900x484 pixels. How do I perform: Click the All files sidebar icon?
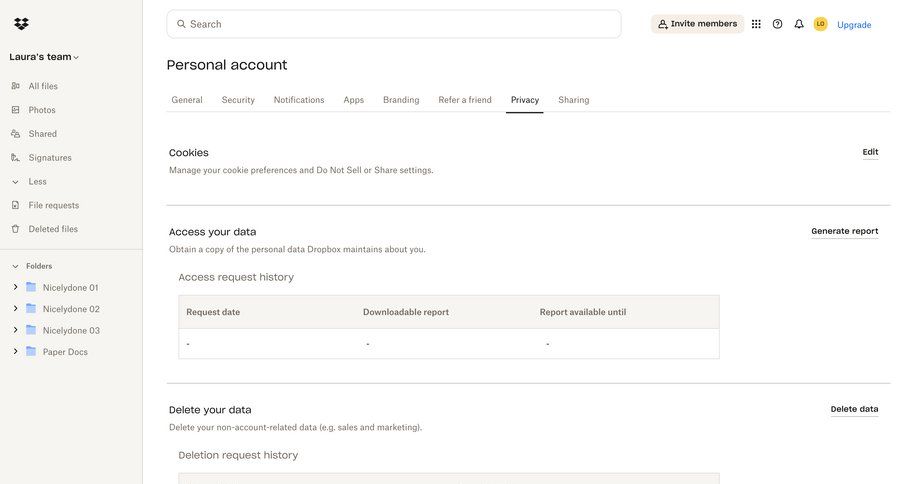(x=15, y=86)
